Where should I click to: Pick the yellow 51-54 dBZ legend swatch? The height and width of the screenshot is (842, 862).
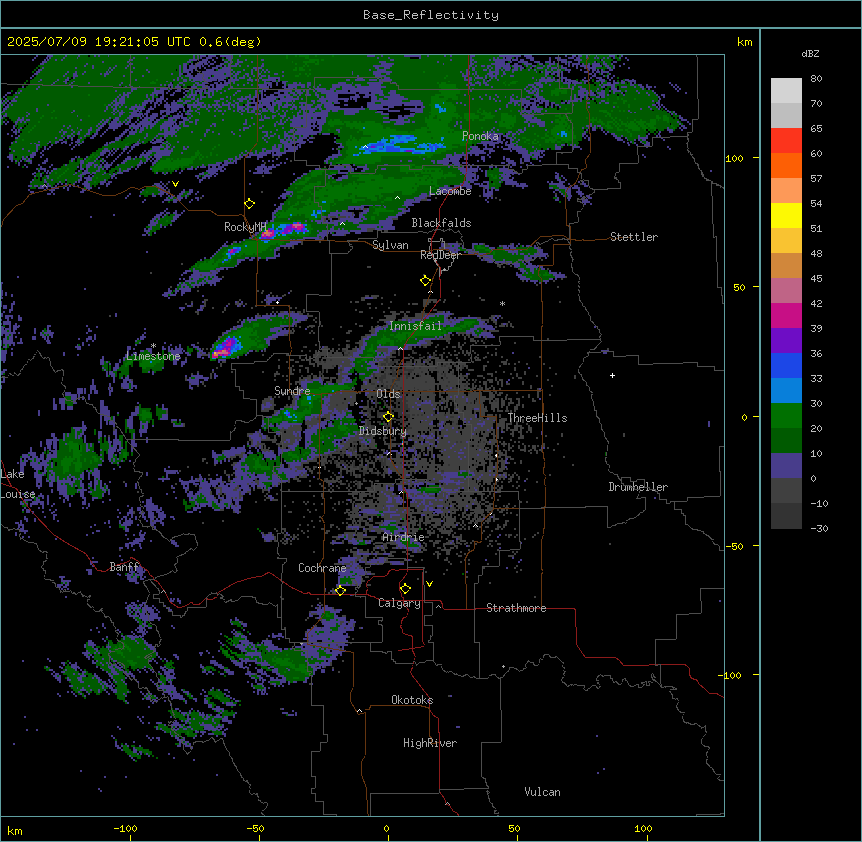pyautogui.click(x=786, y=215)
